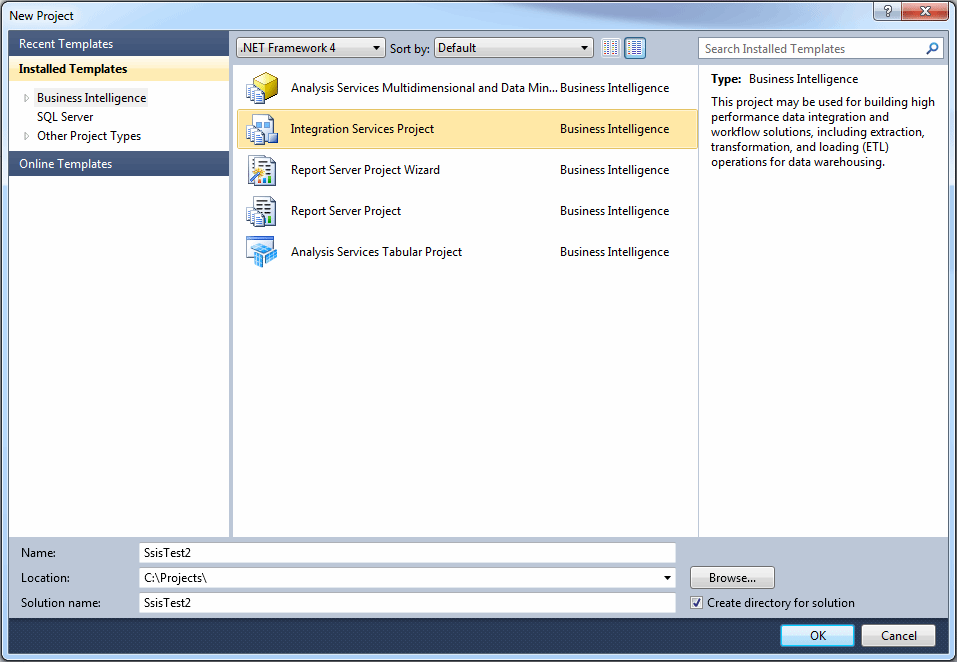
Task: Open the Online Templates section
Action: pyautogui.click(x=64, y=163)
